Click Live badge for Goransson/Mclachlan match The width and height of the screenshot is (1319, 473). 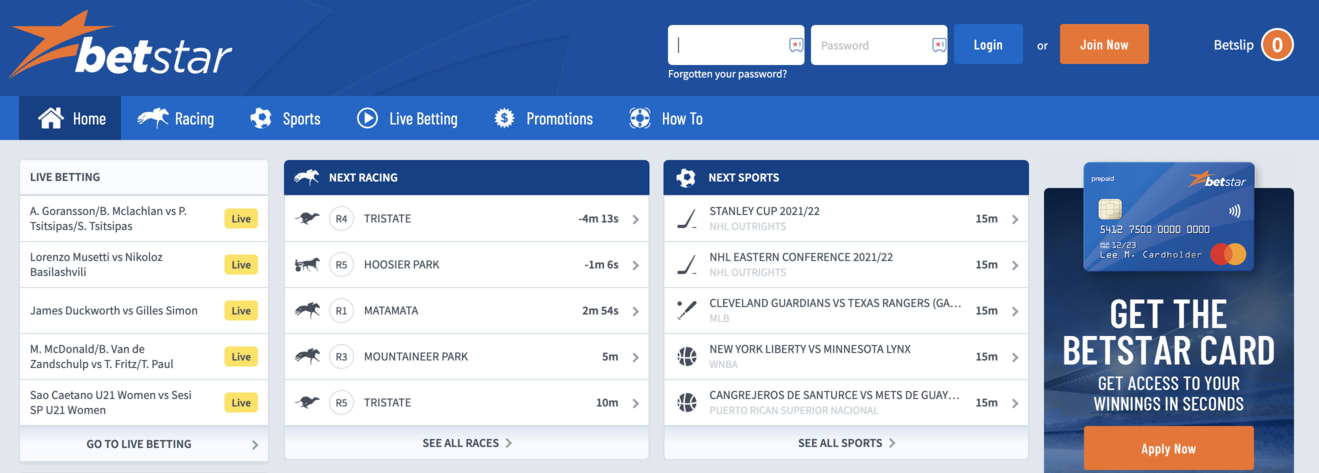pos(241,219)
